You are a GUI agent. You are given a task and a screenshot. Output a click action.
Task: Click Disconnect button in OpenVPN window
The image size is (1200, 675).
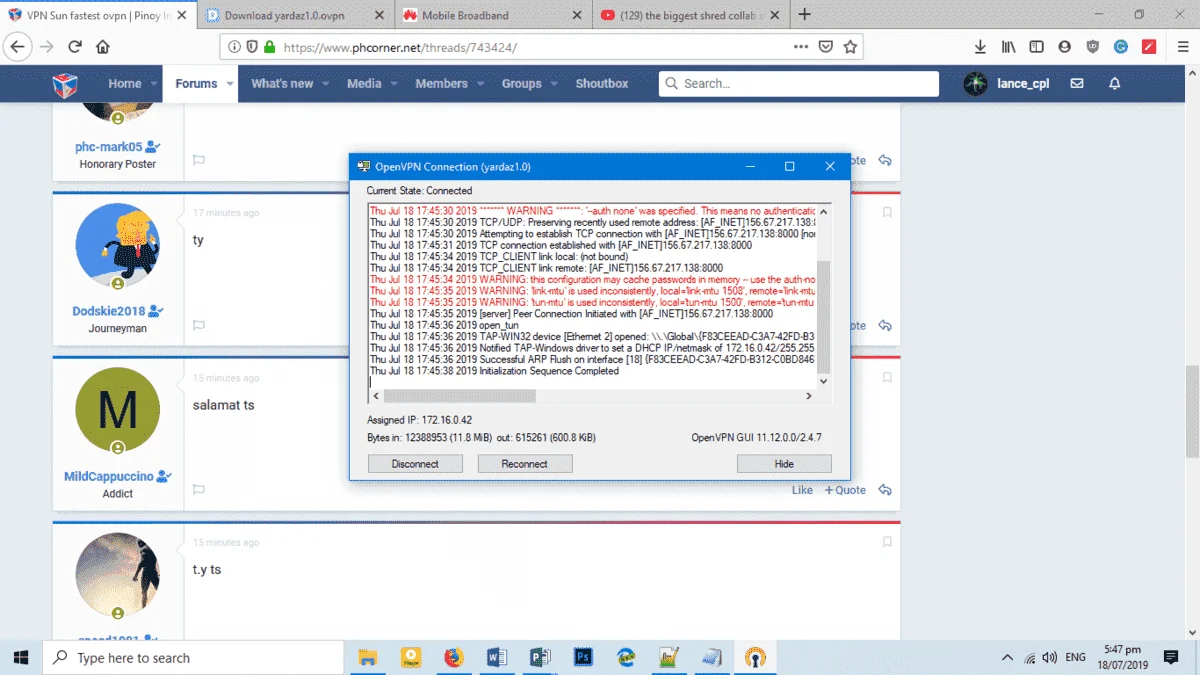(x=415, y=464)
